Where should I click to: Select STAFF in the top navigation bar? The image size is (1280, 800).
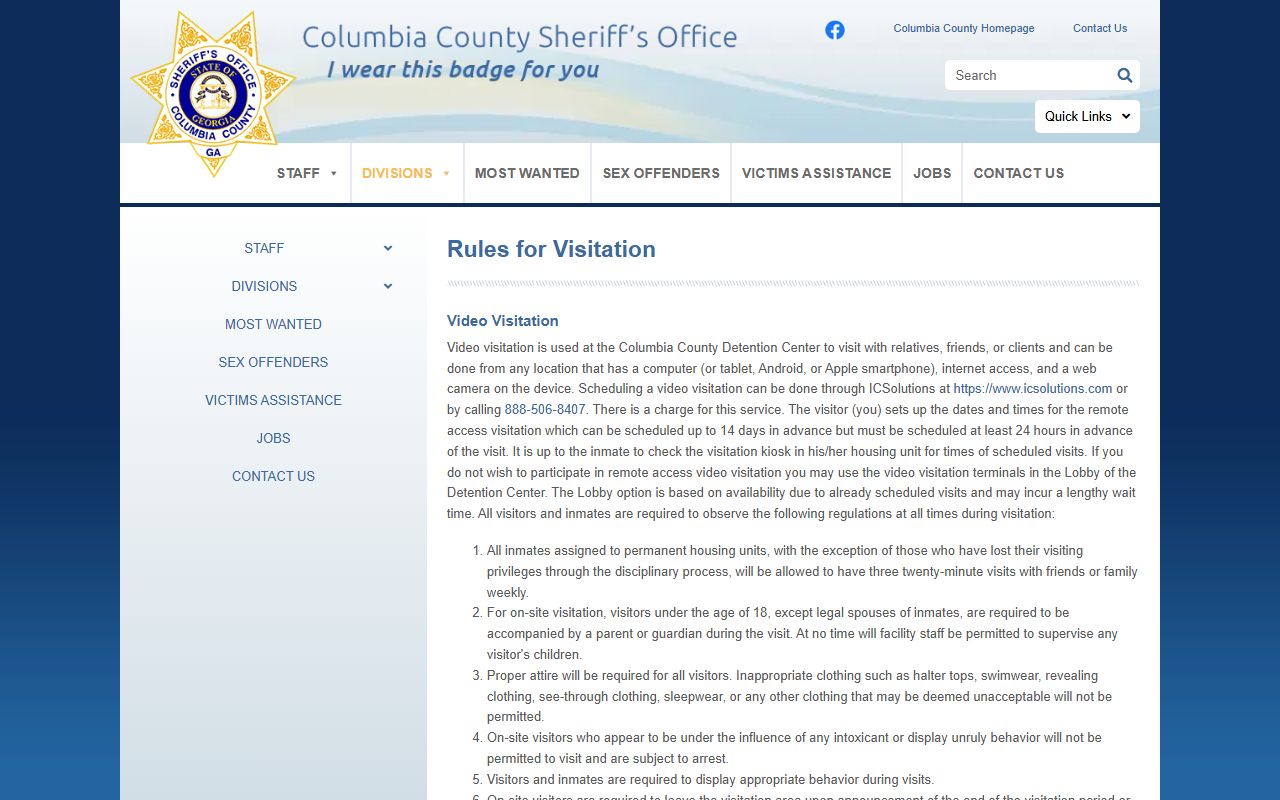pos(298,173)
